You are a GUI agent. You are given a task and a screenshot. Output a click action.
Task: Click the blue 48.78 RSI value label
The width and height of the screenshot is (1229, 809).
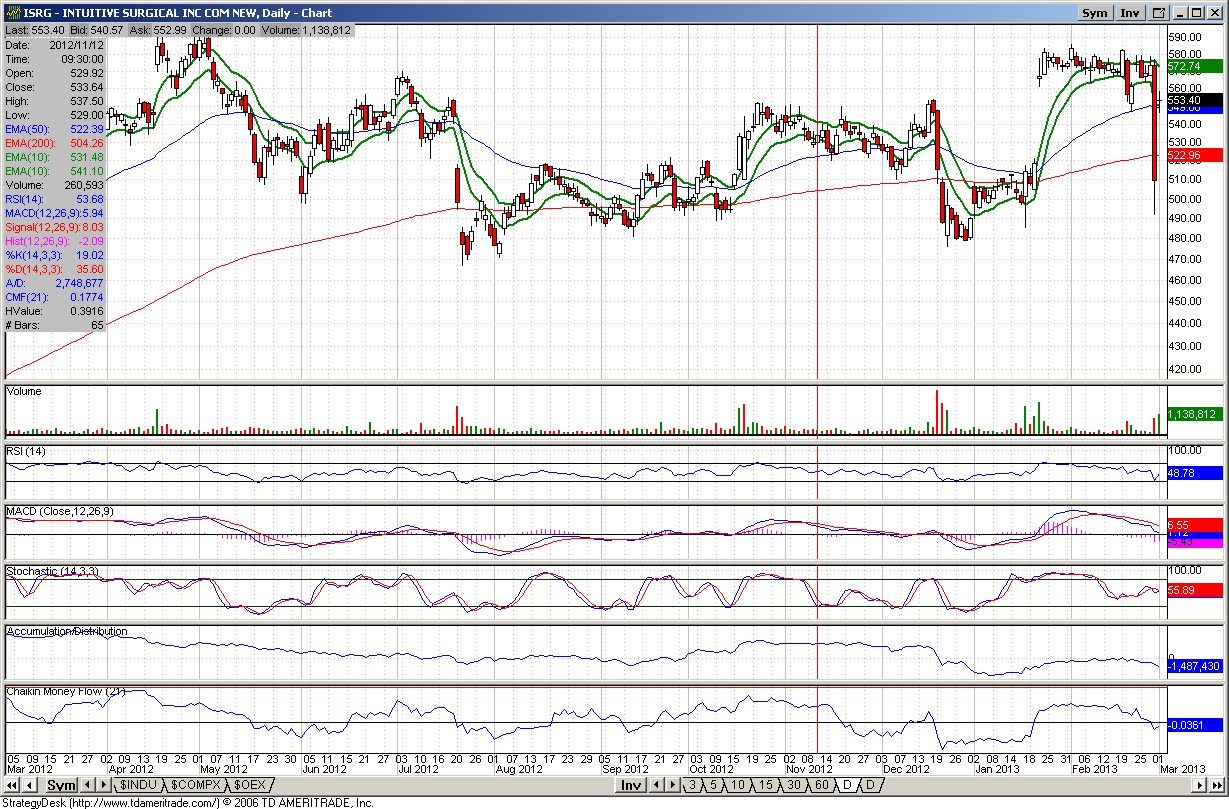point(1194,472)
